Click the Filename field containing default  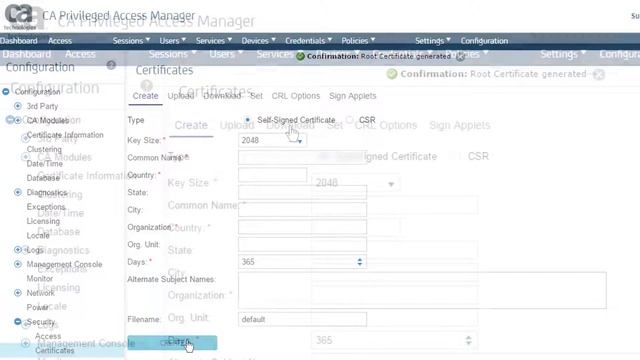[302, 319]
